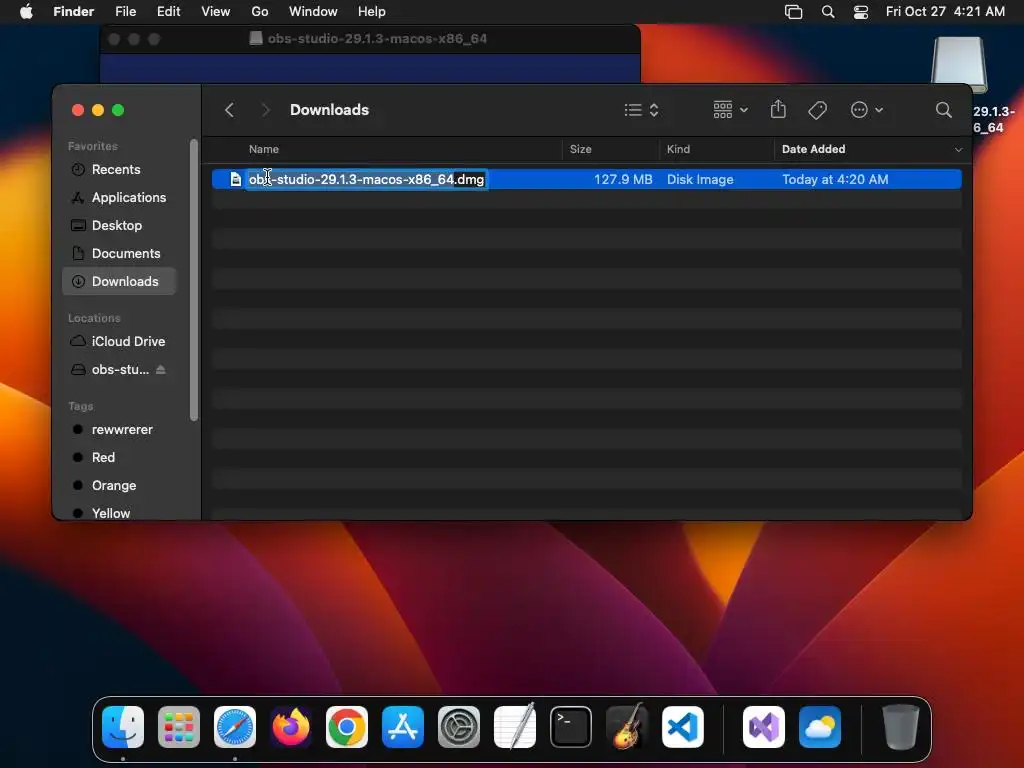Open System Settings from the Dock

pos(458,727)
